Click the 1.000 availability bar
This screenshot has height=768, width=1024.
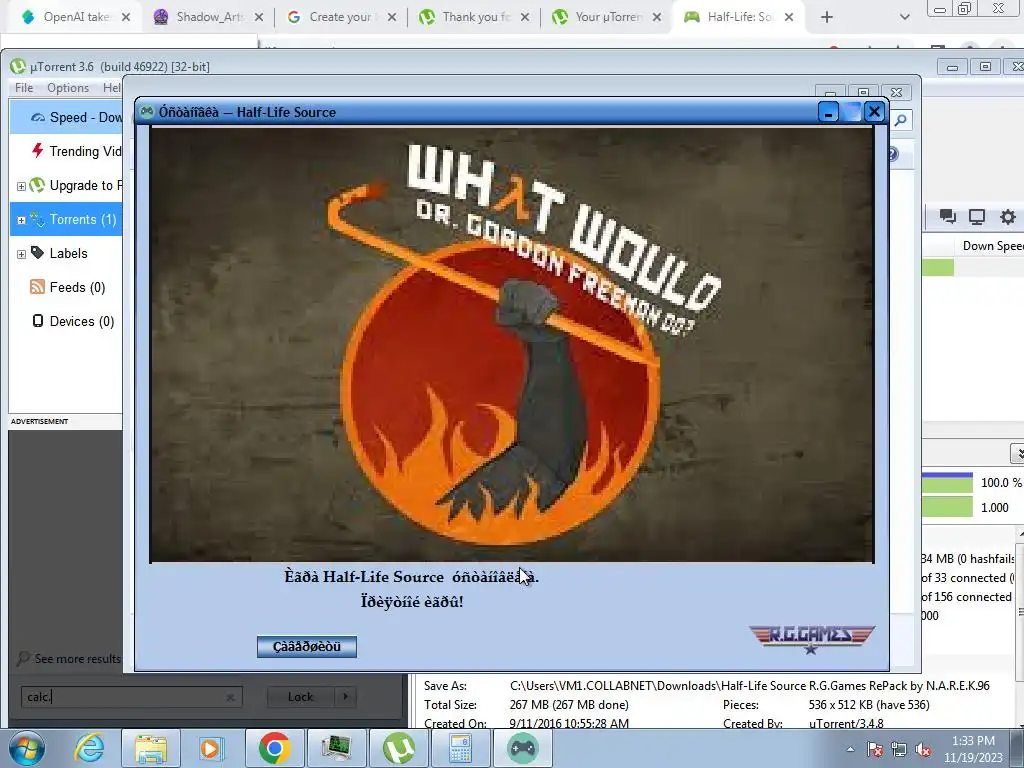click(947, 507)
